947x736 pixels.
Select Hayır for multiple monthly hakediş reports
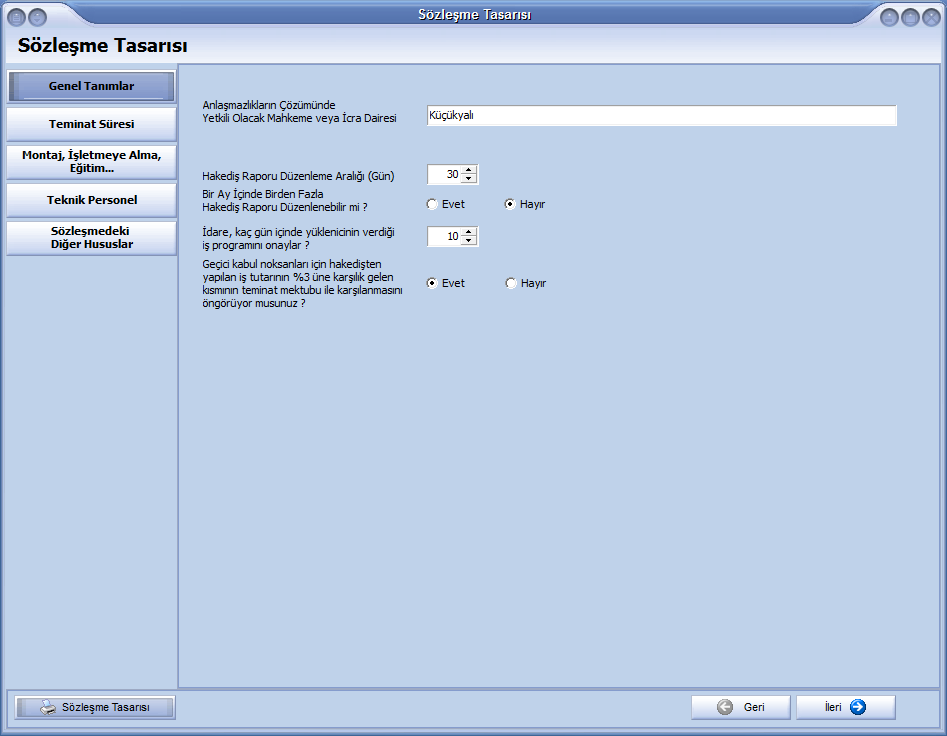click(x=510, y=204)
